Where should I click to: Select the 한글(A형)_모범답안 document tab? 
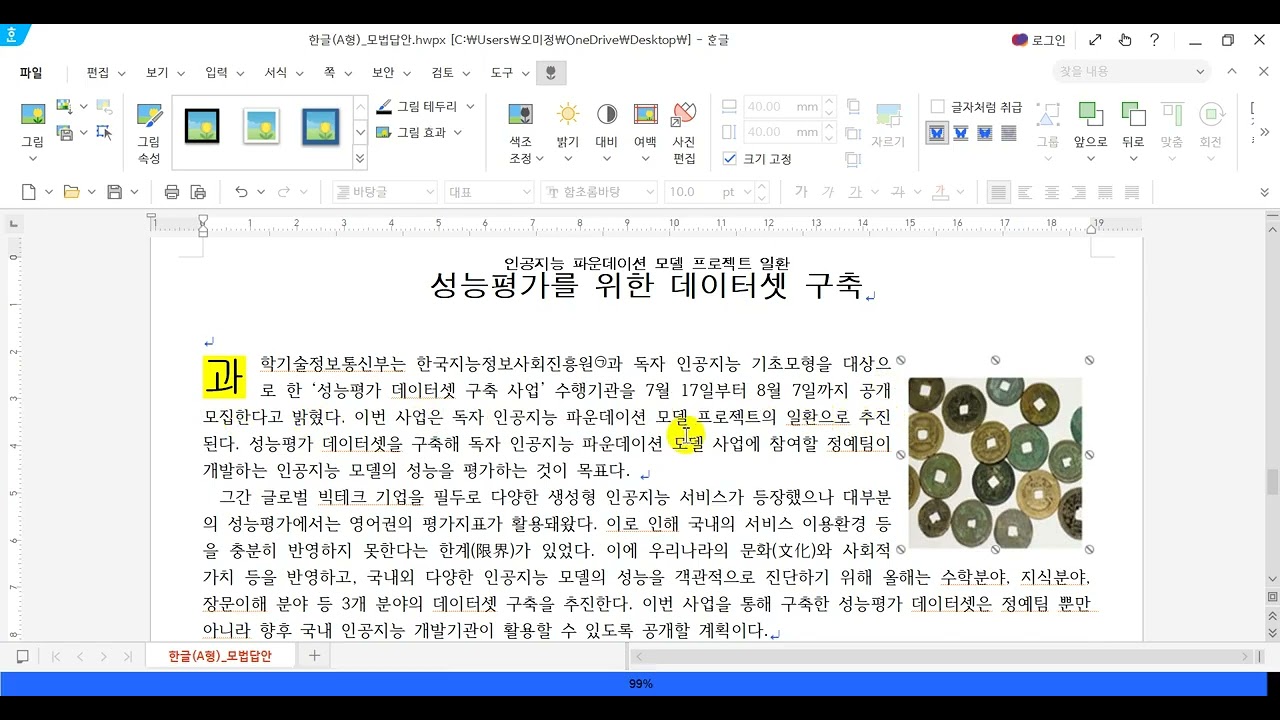(220, 656)
